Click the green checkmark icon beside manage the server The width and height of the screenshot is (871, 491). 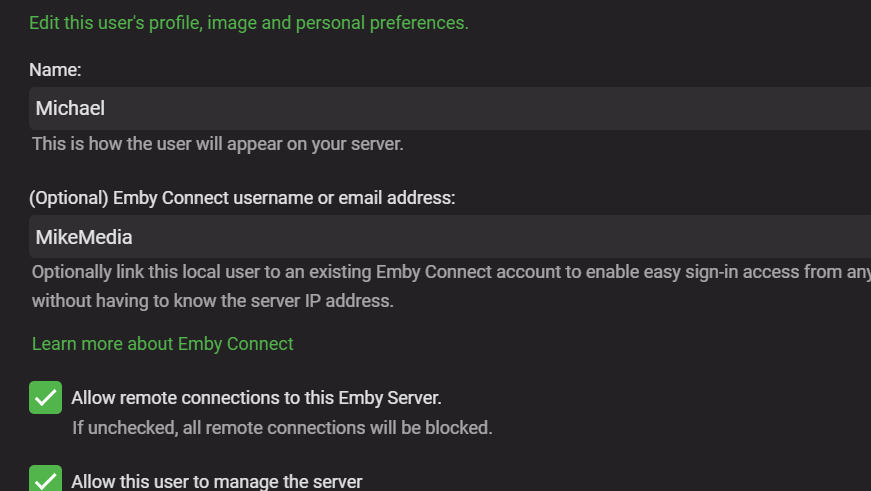tap(46, 479)
